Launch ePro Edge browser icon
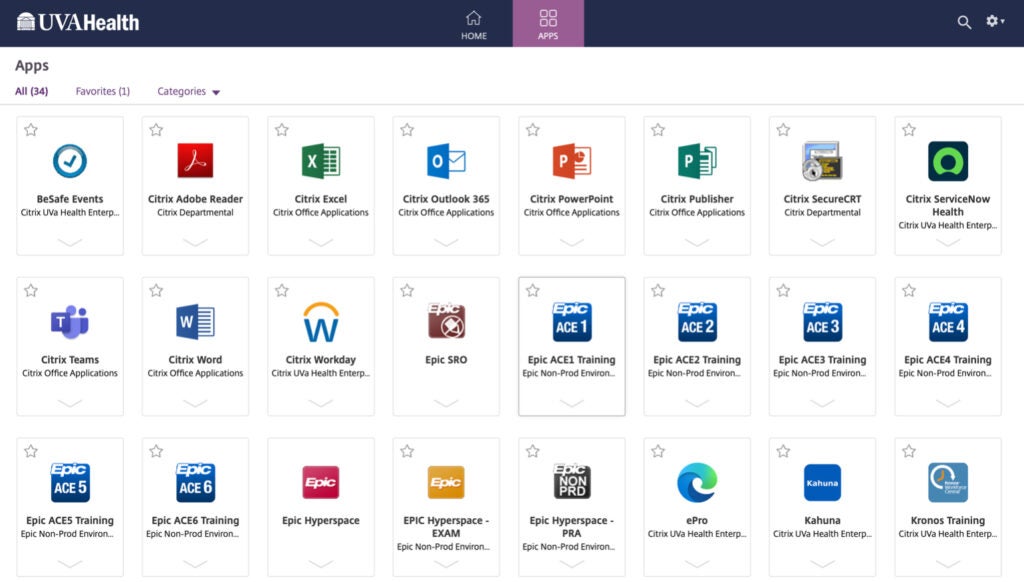 697,482
